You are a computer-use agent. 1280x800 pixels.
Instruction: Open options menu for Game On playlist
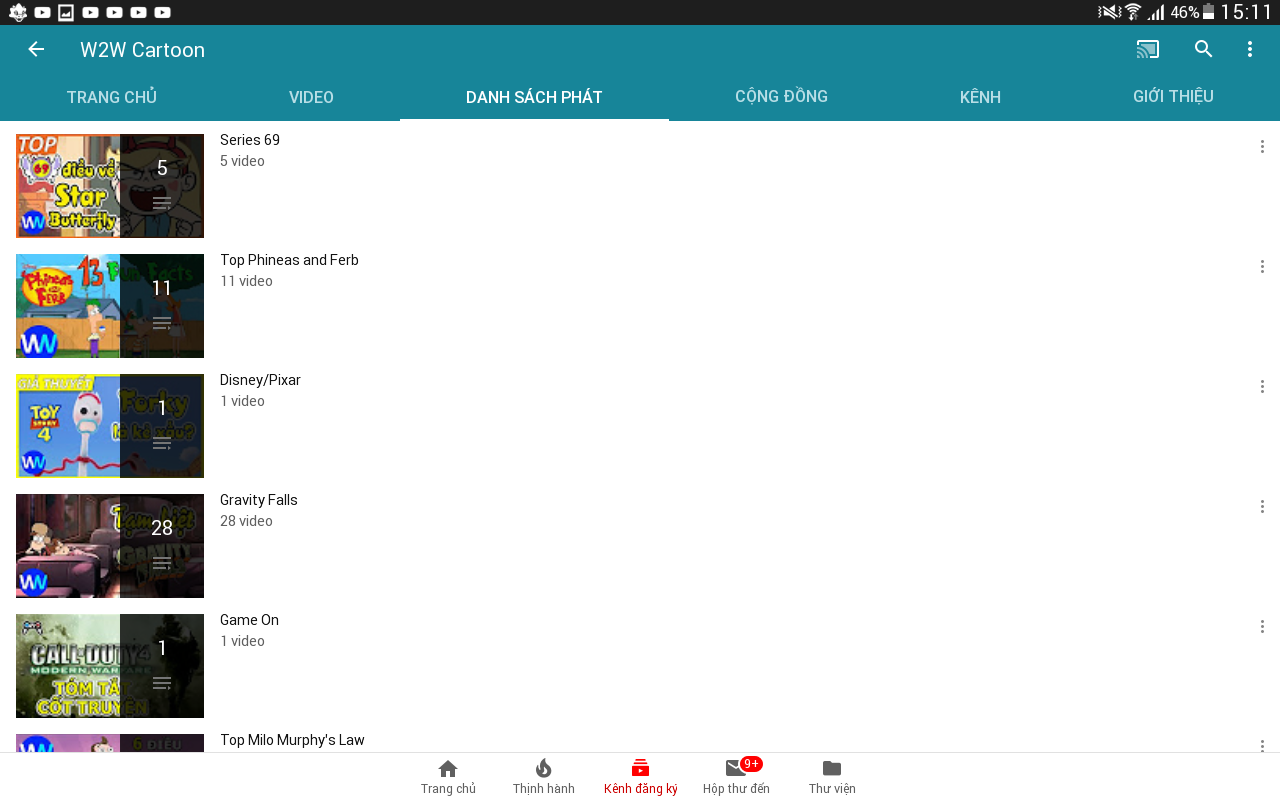[1262, 627]
